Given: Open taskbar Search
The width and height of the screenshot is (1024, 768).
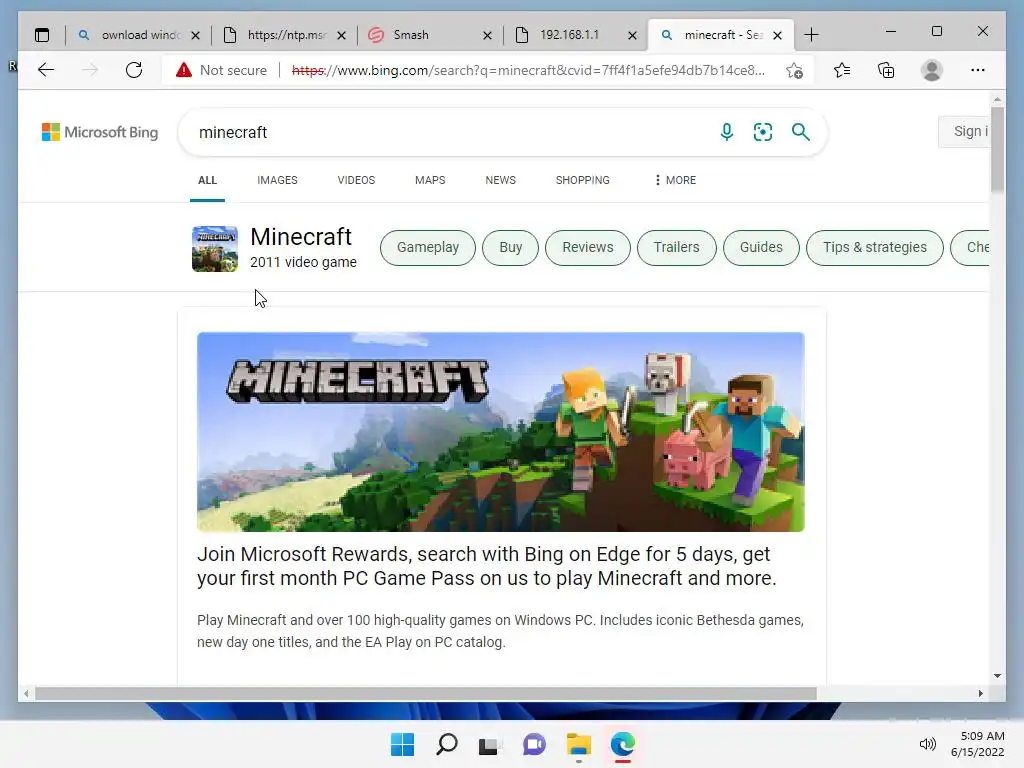Looking at the screenshot, I should pos(447,744).
